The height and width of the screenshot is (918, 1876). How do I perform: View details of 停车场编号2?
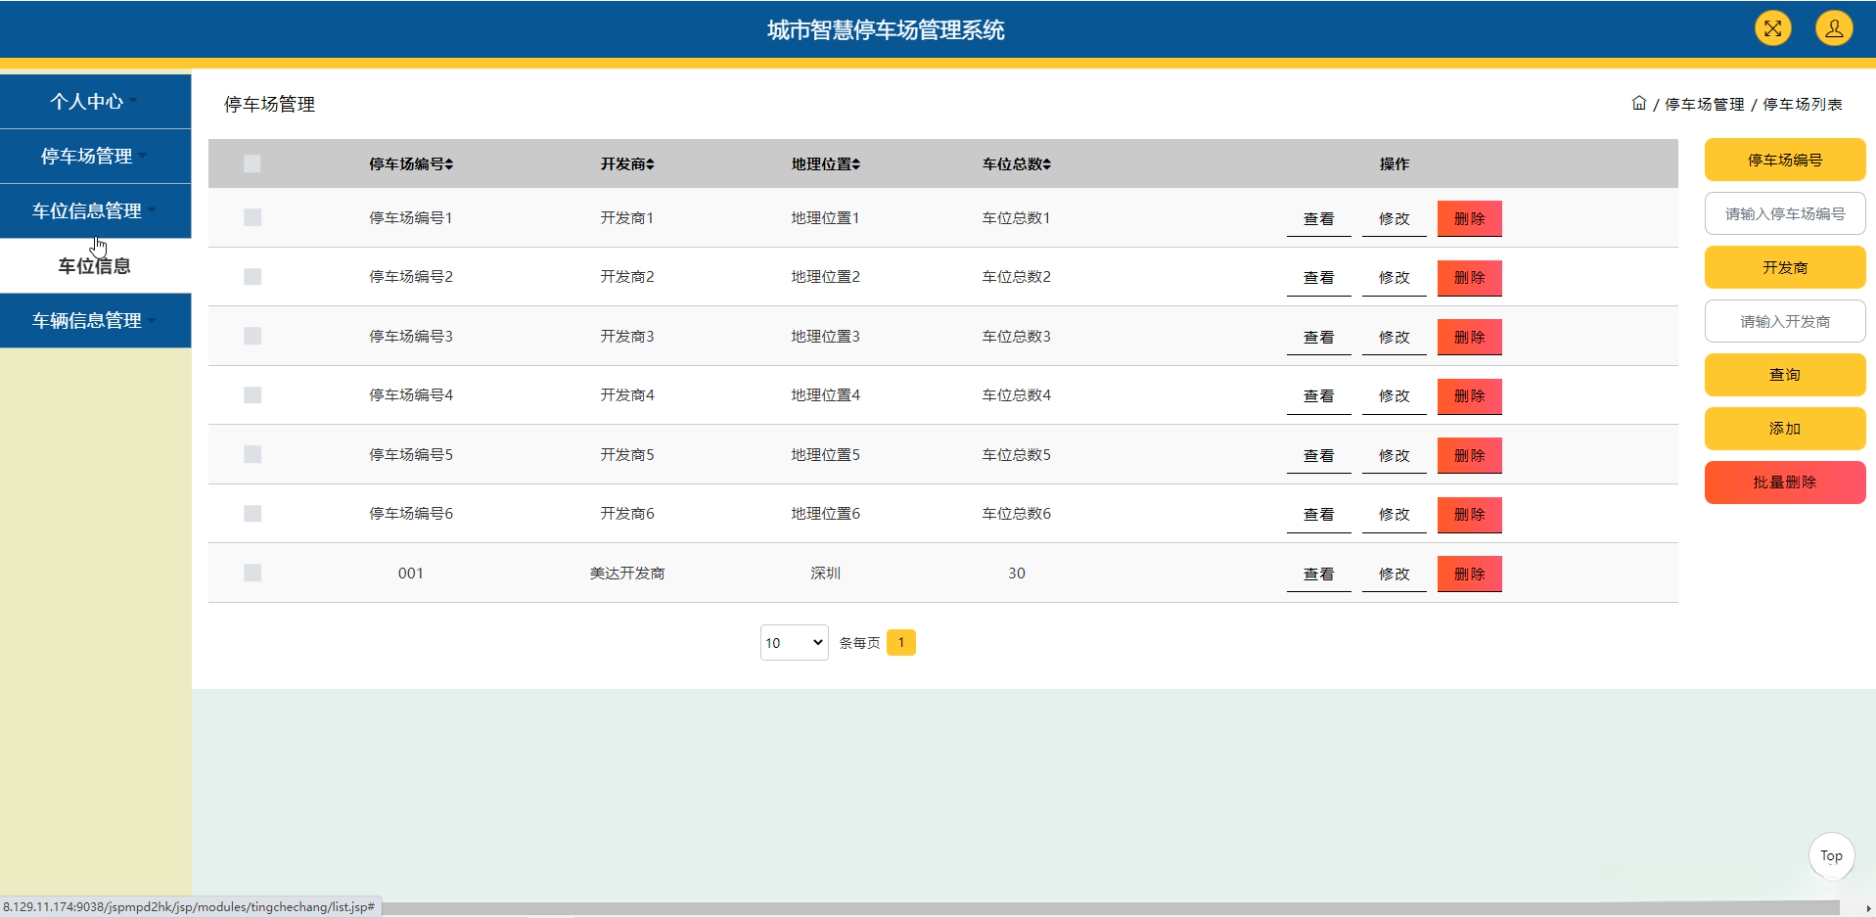pos(1319,278)
